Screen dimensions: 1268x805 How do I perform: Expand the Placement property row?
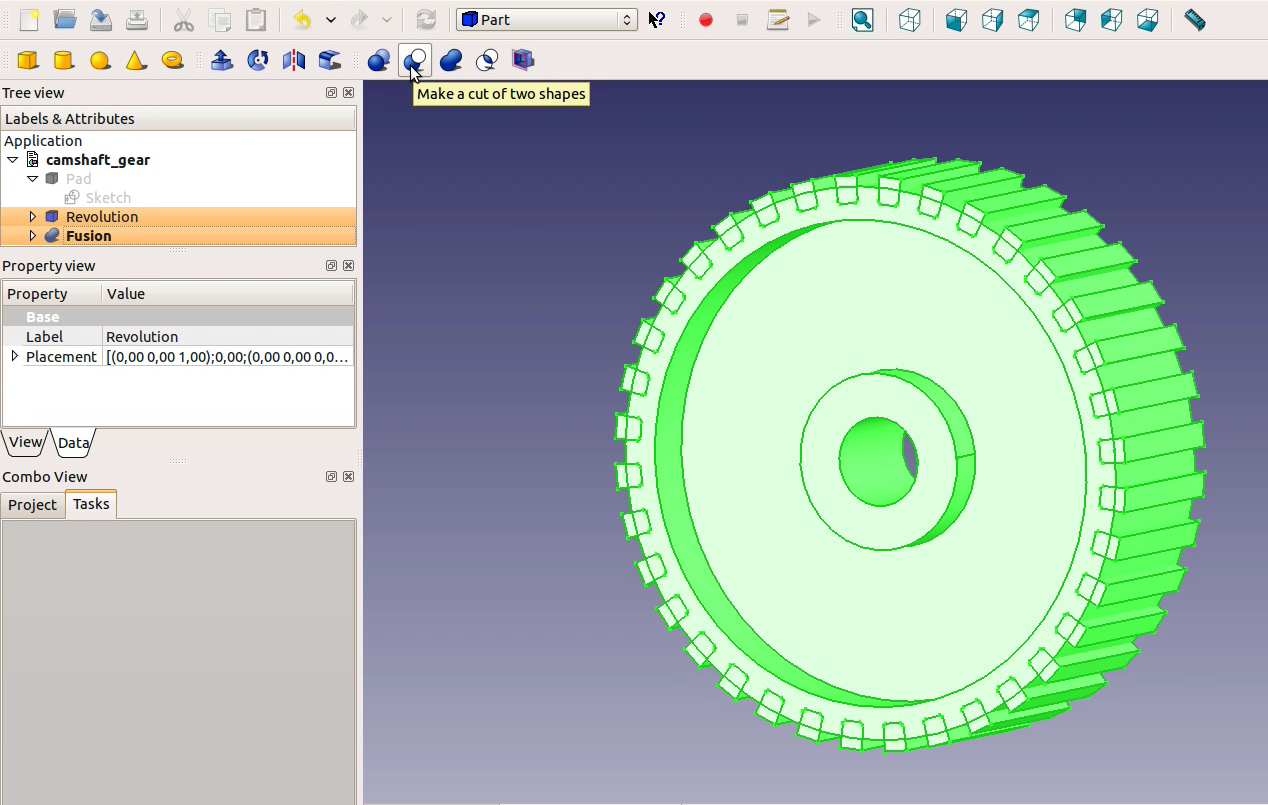coord(13,356)
